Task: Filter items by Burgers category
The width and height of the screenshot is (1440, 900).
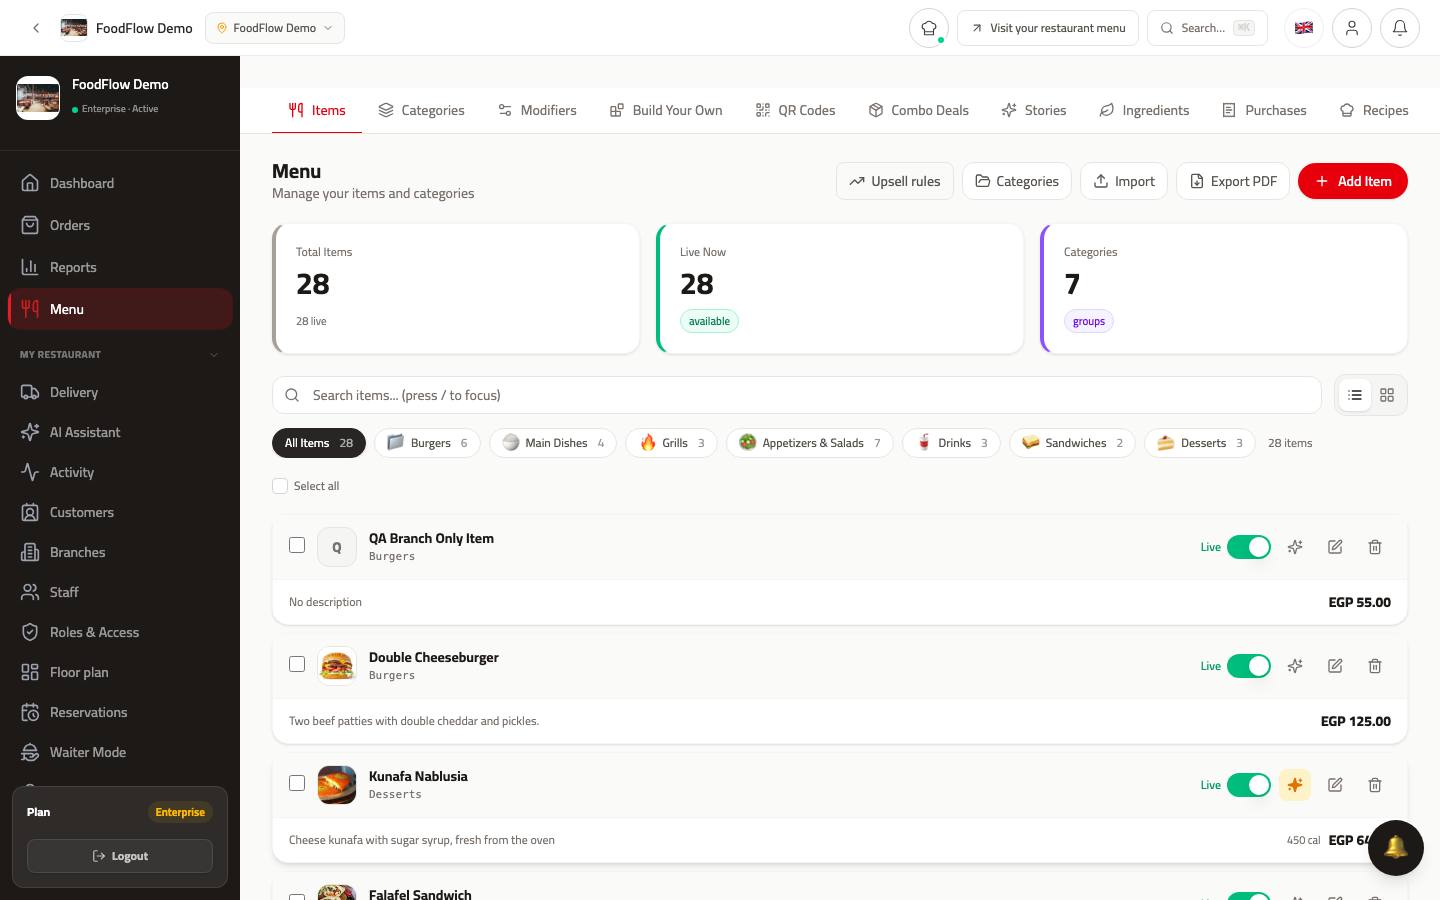Action: 427,443
